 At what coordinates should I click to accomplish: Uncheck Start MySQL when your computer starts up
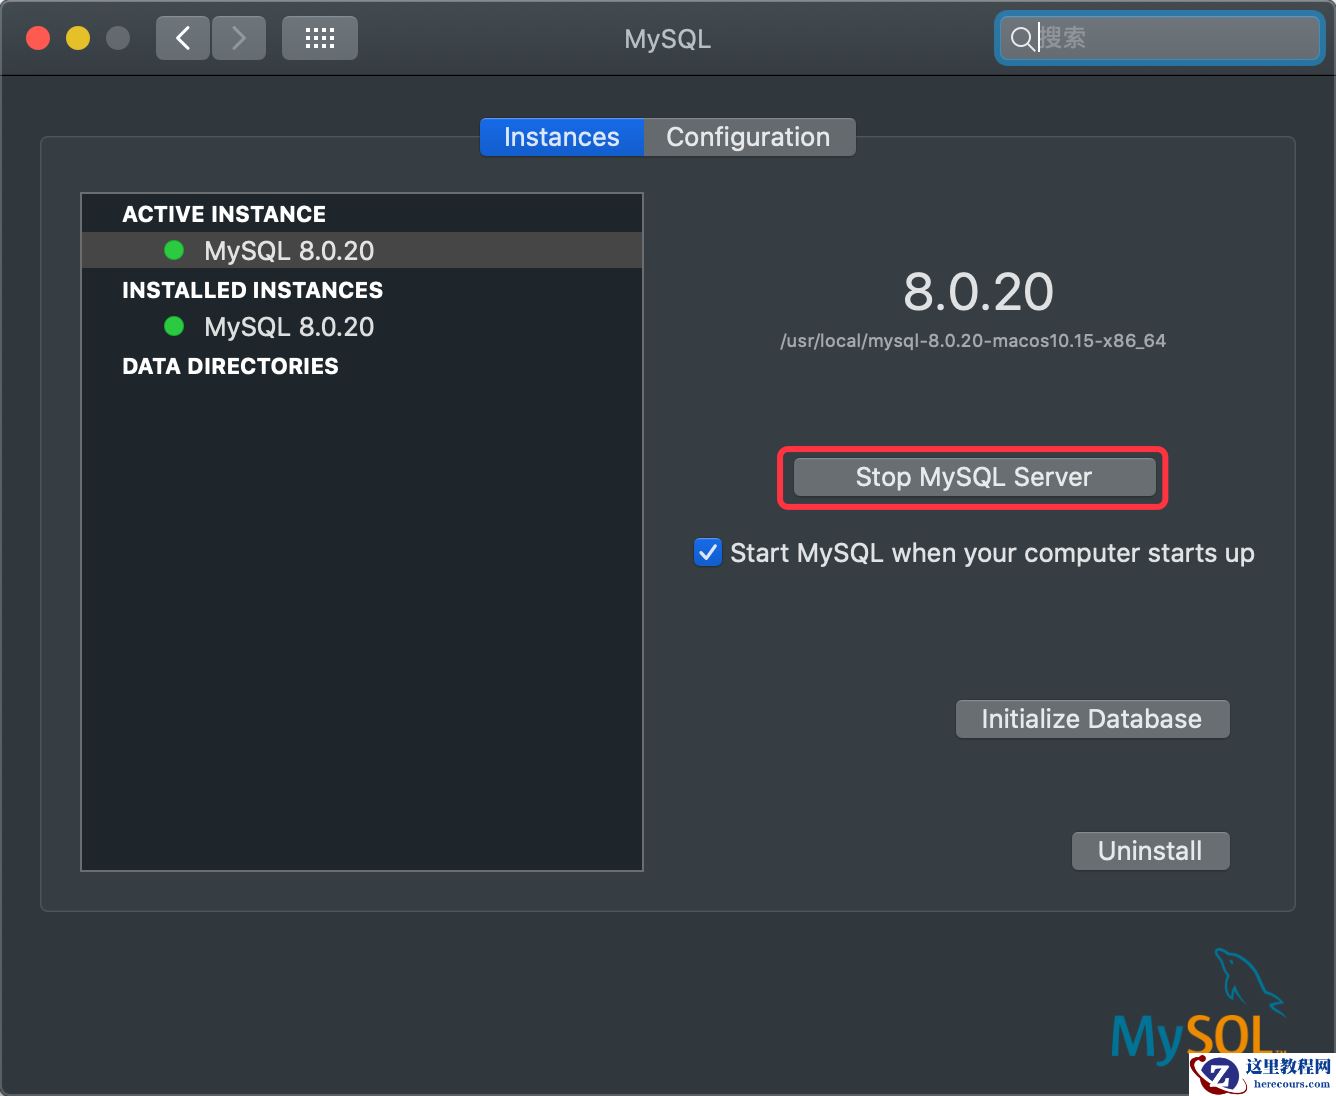(708, 552)
